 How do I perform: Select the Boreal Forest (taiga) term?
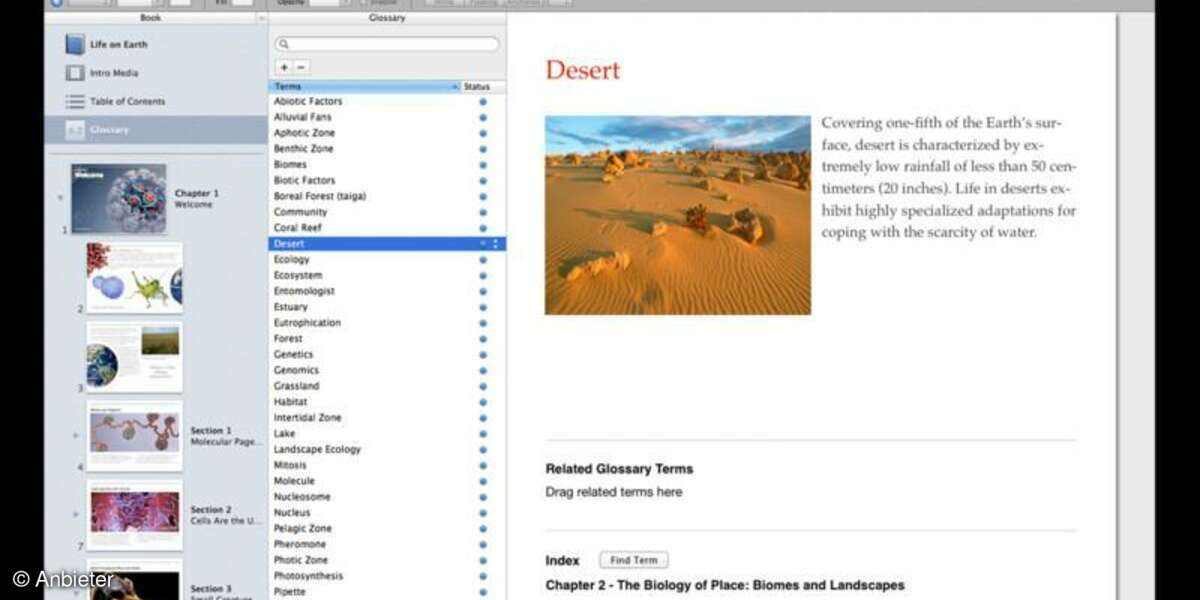(x=320, y=197)
